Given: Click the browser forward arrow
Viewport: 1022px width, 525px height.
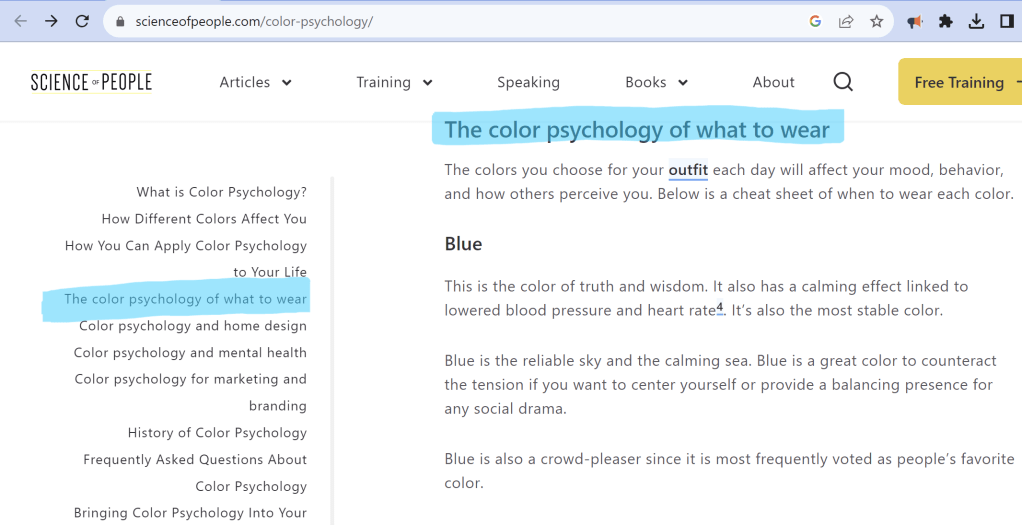Looking at the screenshot, I should point(51,21).
